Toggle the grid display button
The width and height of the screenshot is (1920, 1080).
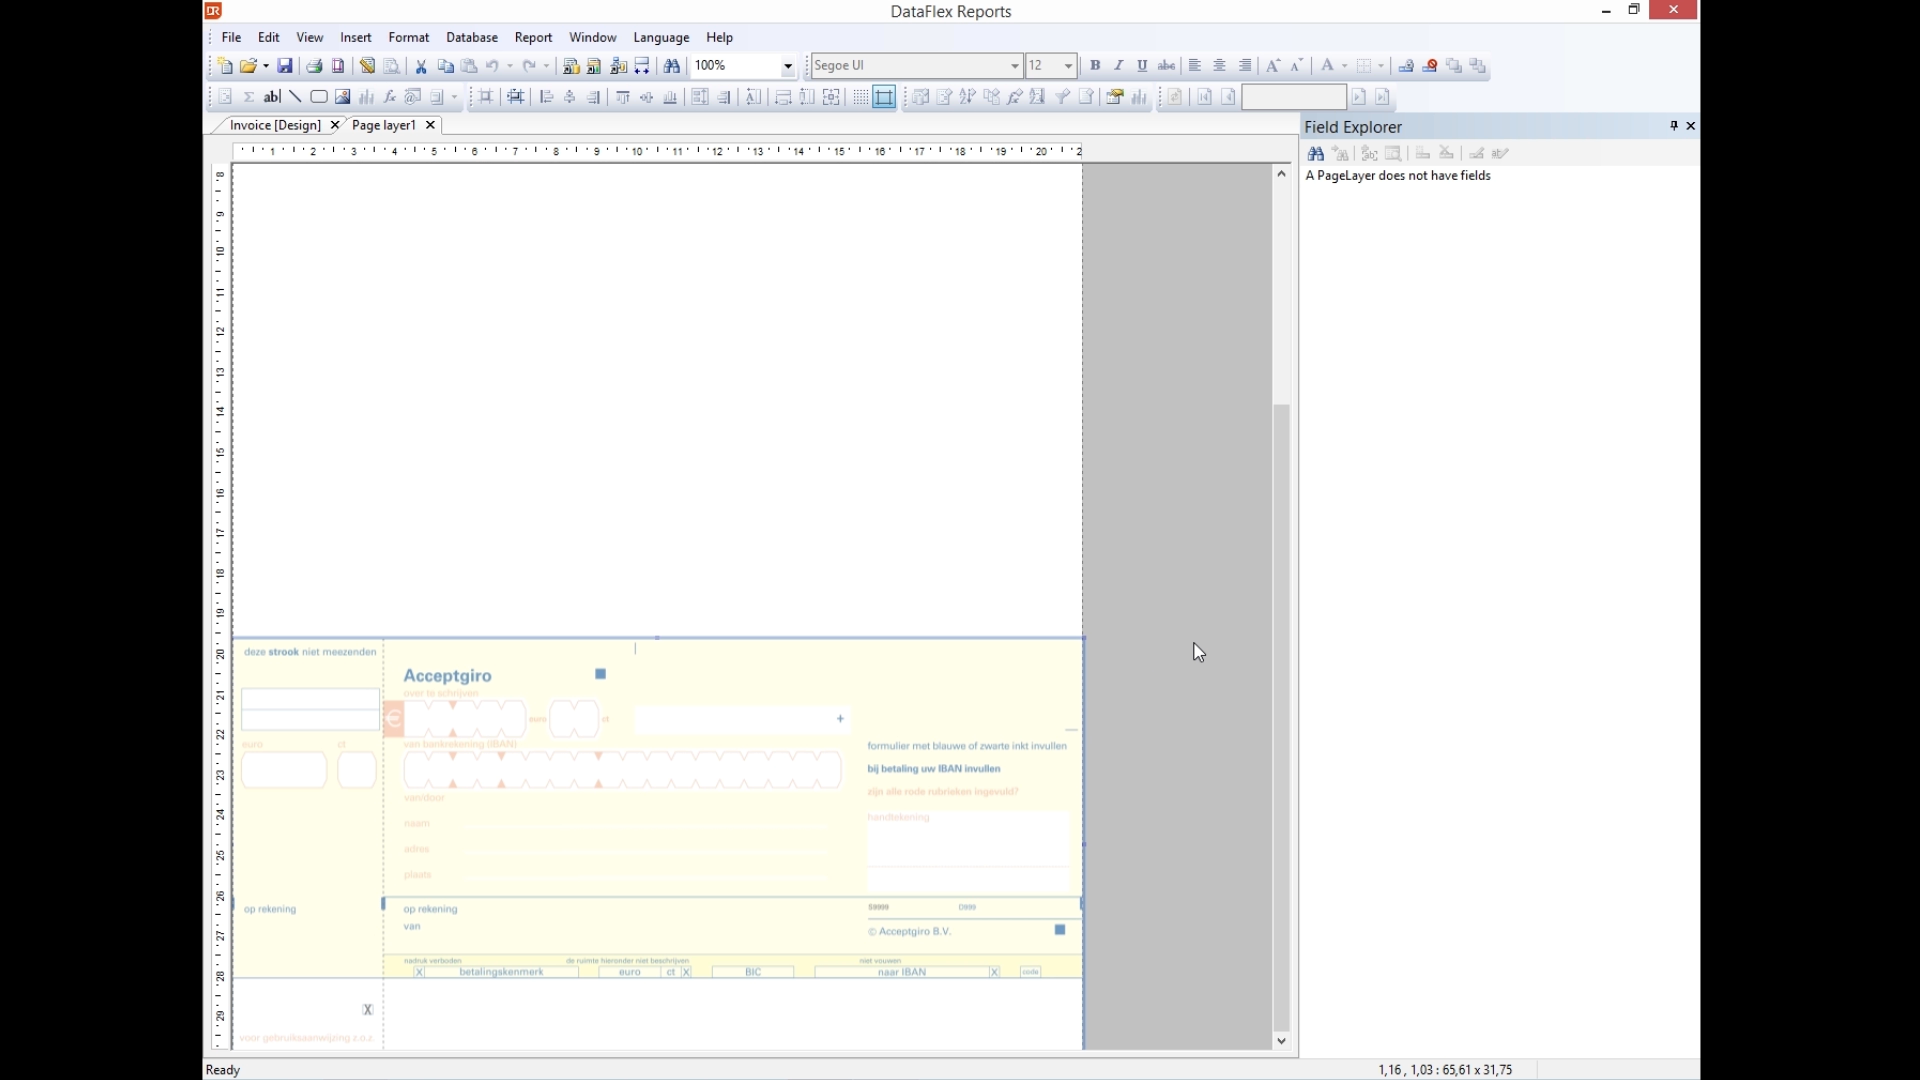coord(860,97)
